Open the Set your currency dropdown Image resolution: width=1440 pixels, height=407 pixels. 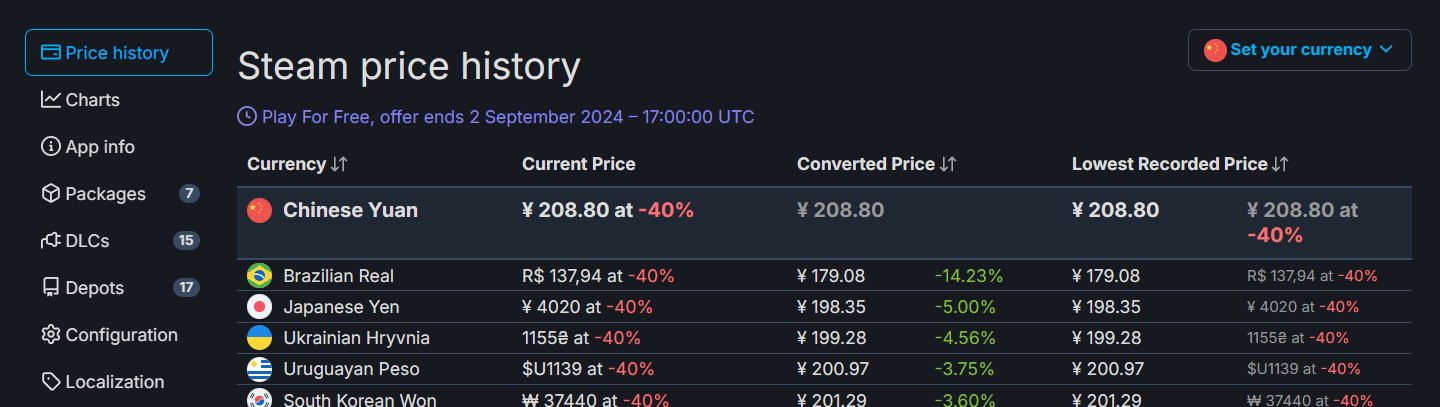(1299, 50)
